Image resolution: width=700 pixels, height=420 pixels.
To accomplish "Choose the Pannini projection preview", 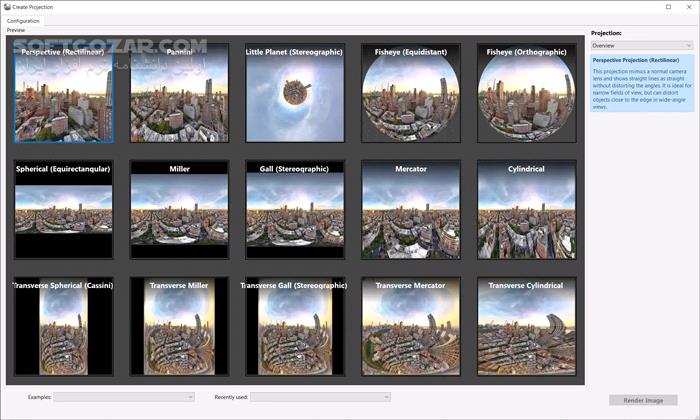I will pyautogui.click(x=179, y=93).
